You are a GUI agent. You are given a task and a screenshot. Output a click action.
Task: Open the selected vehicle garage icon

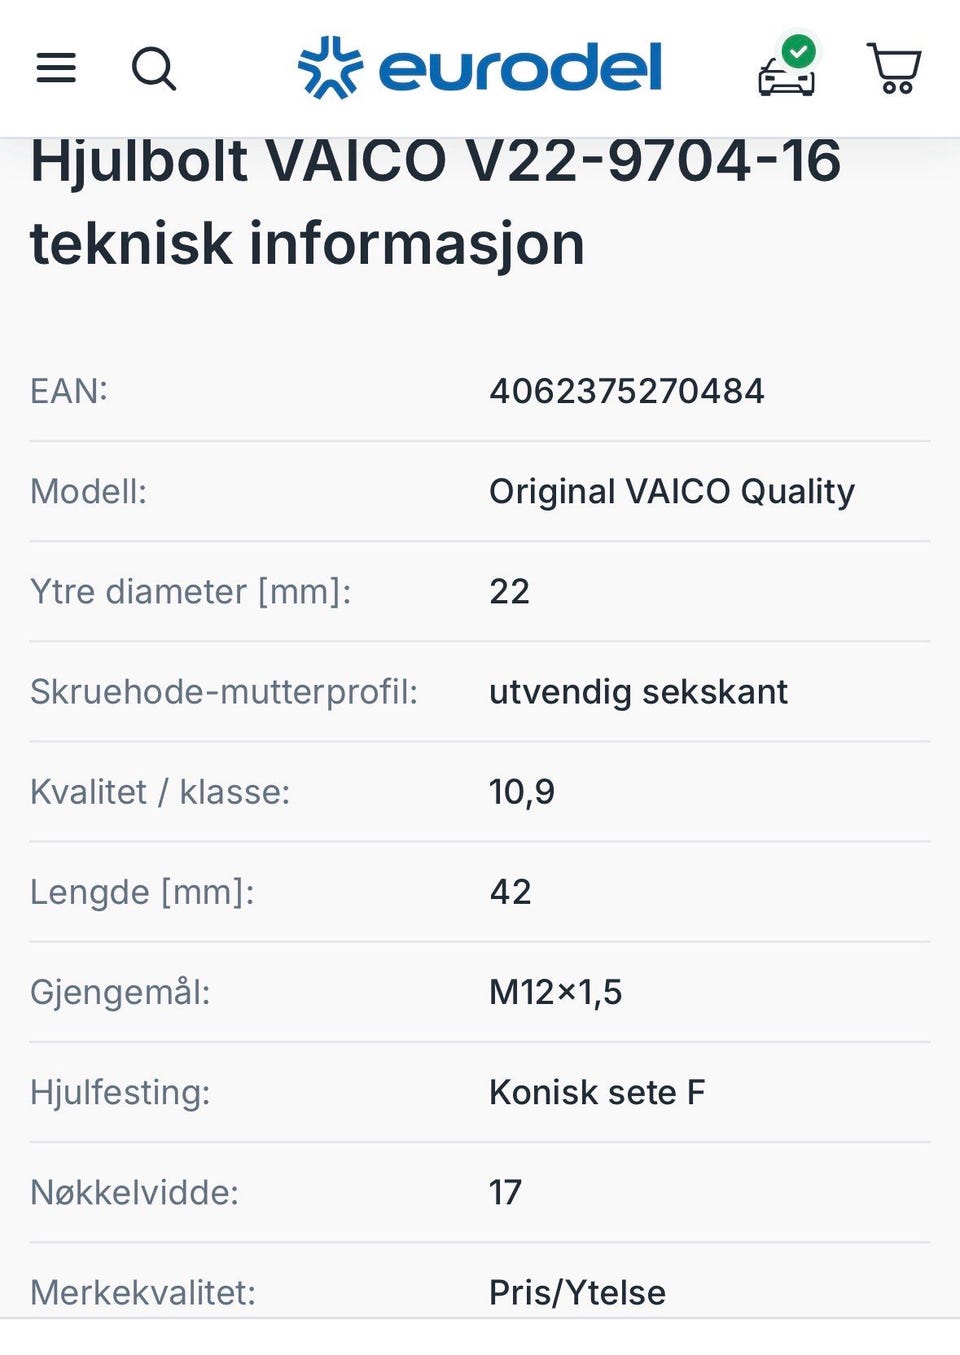788,68
